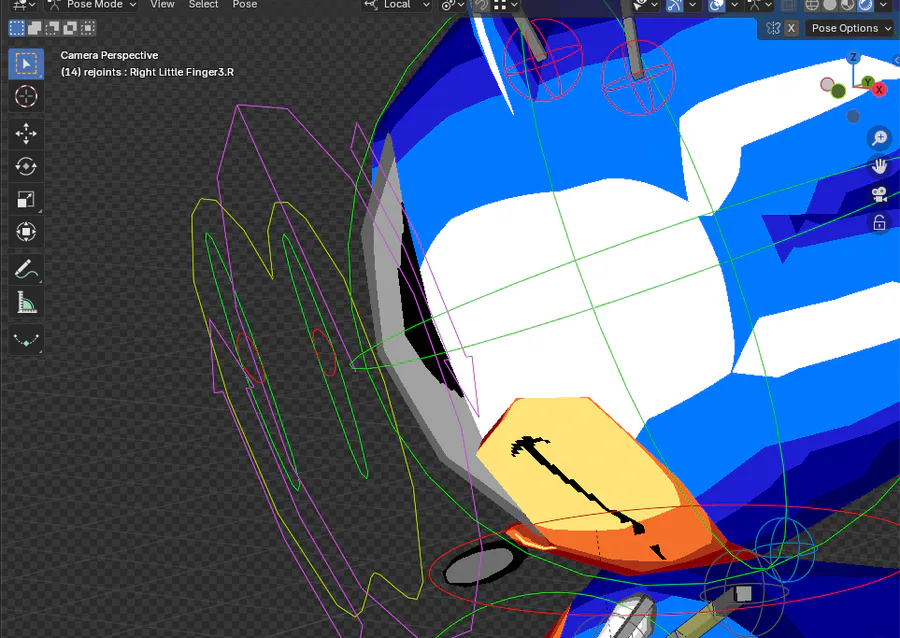Switch to Wireframe viewport shading
Screen dimensions: 900x638
click(x=812, y=5)
